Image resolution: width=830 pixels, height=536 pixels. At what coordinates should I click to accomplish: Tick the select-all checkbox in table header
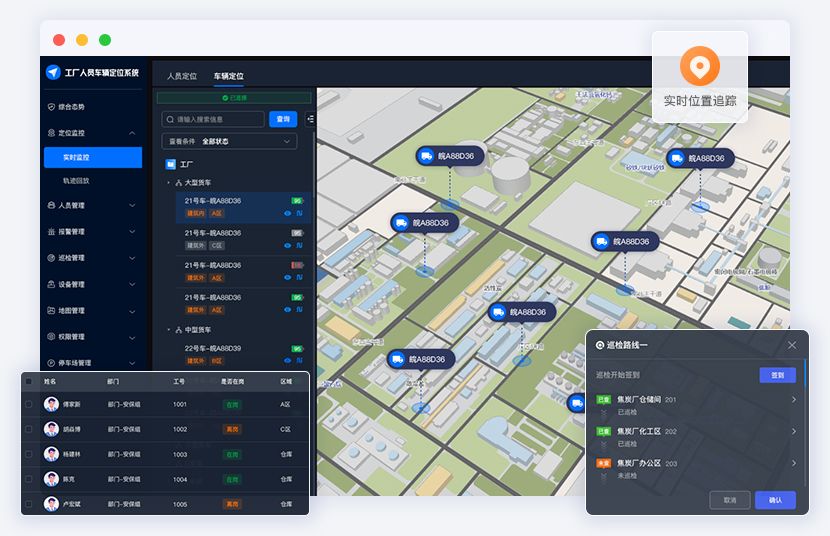point(29,381)
